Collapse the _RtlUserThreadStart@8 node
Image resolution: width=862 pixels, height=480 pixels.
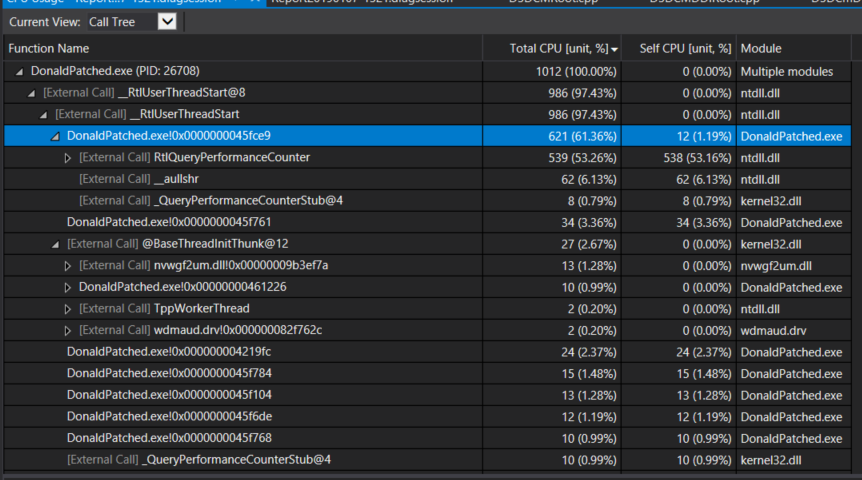pyautogui.click(x=31, y=93)
